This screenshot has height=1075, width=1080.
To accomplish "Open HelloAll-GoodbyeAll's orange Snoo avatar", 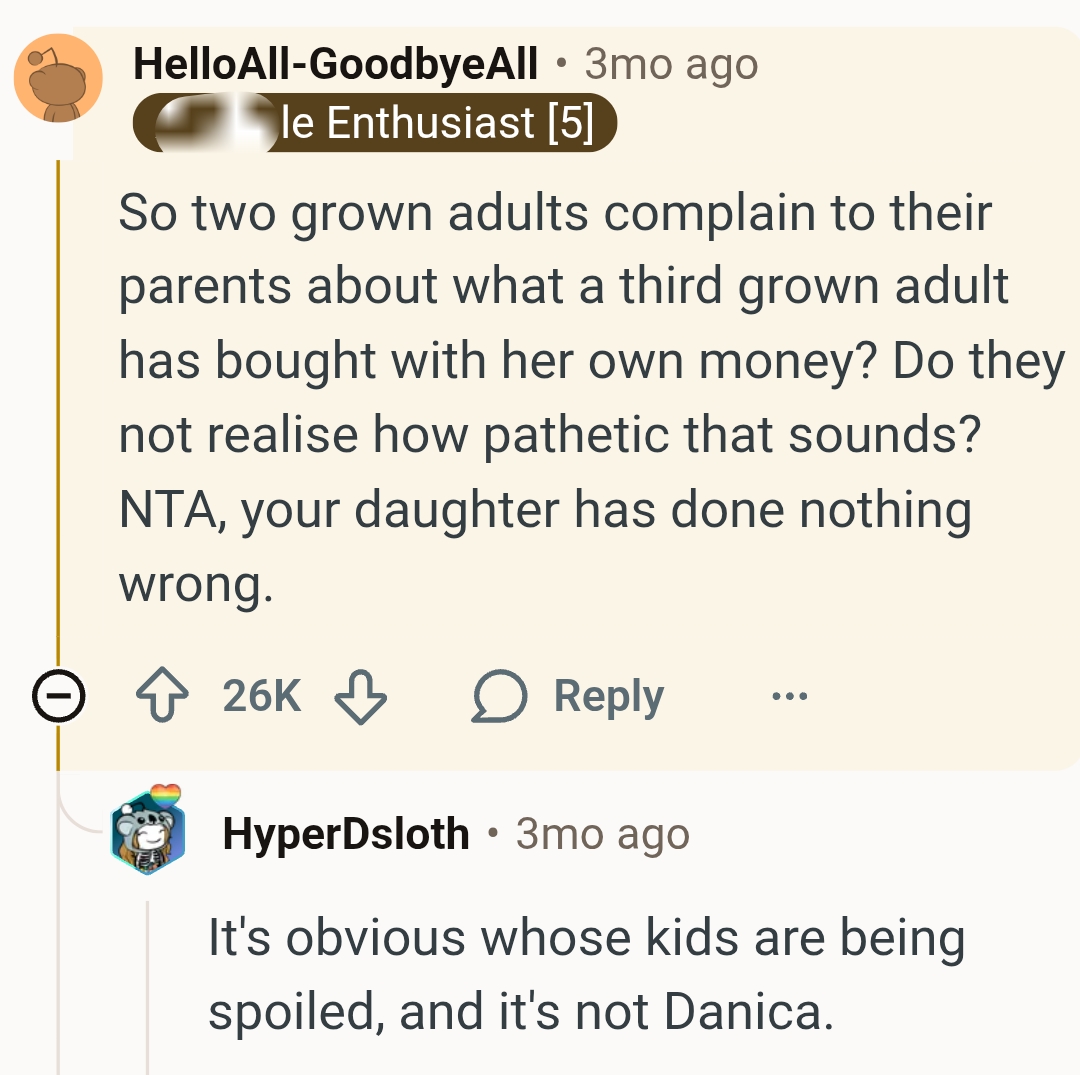I will (58, 78).
